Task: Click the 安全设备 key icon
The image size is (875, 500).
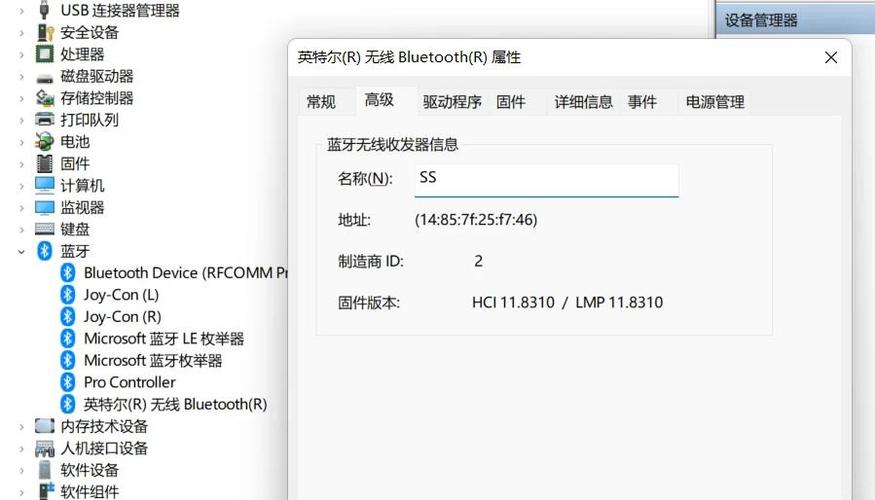Action: click(45, 32)
